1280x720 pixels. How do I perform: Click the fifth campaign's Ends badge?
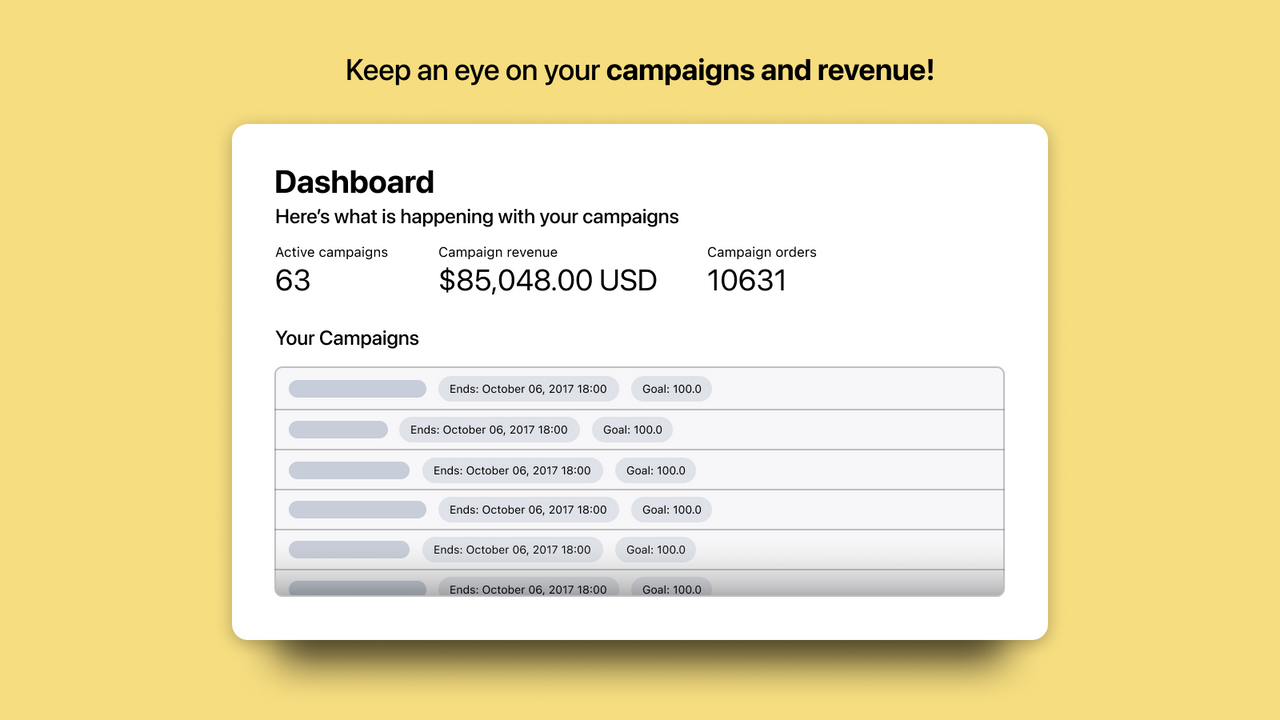pyautogui.click(x=512, y=549)
